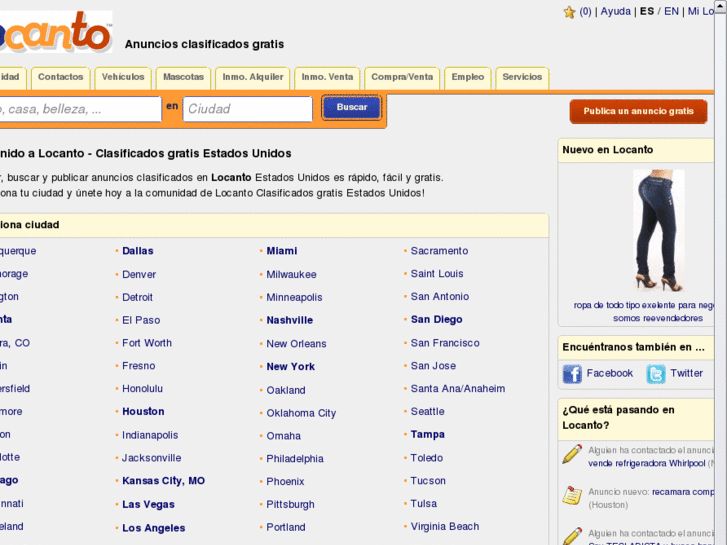Switch language to EN

click(x=671, y=12)
